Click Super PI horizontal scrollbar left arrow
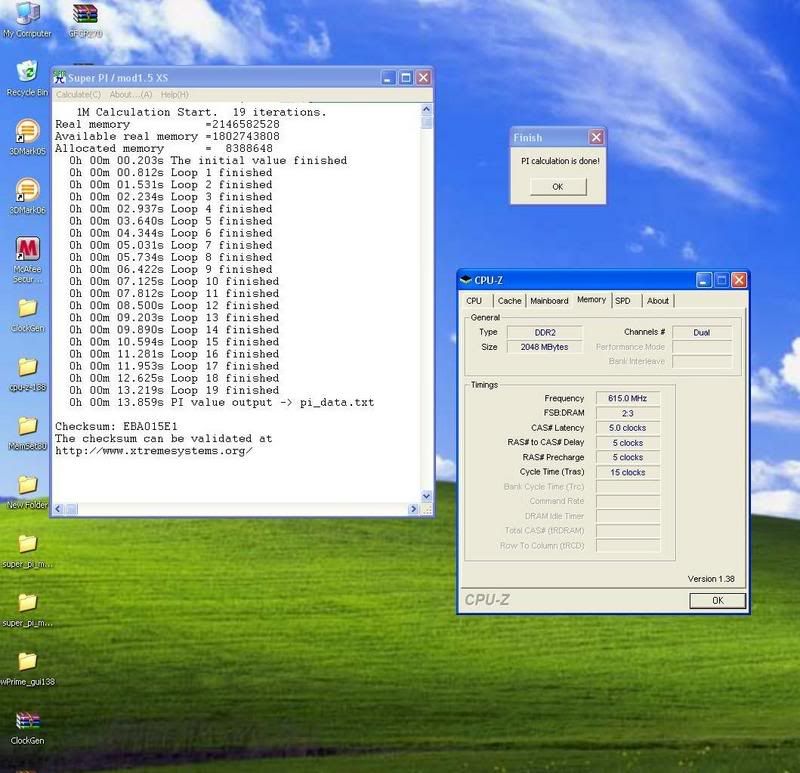Screen dimensions: 800x773 (x=58, y=509)
